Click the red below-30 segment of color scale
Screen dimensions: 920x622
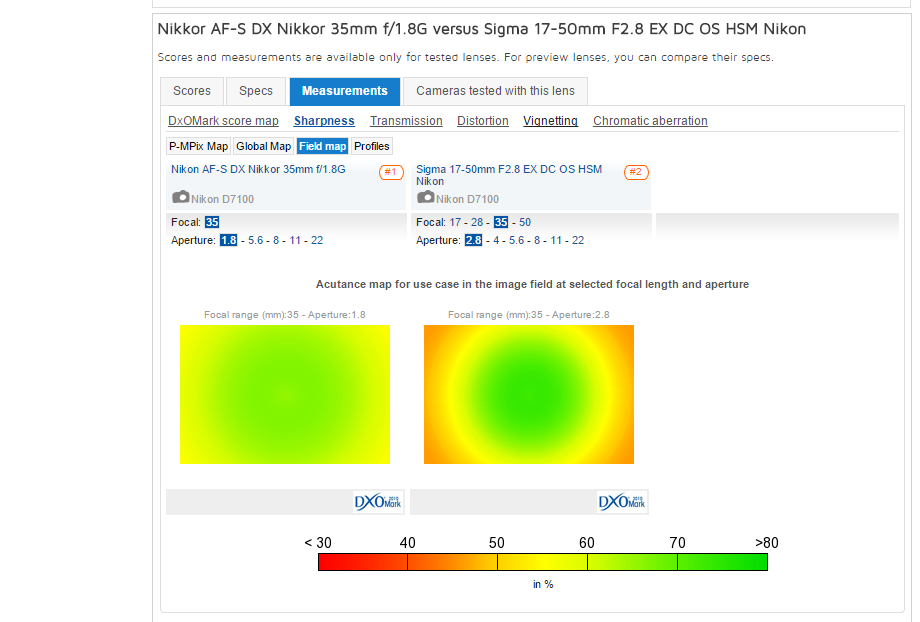[363, 562]
